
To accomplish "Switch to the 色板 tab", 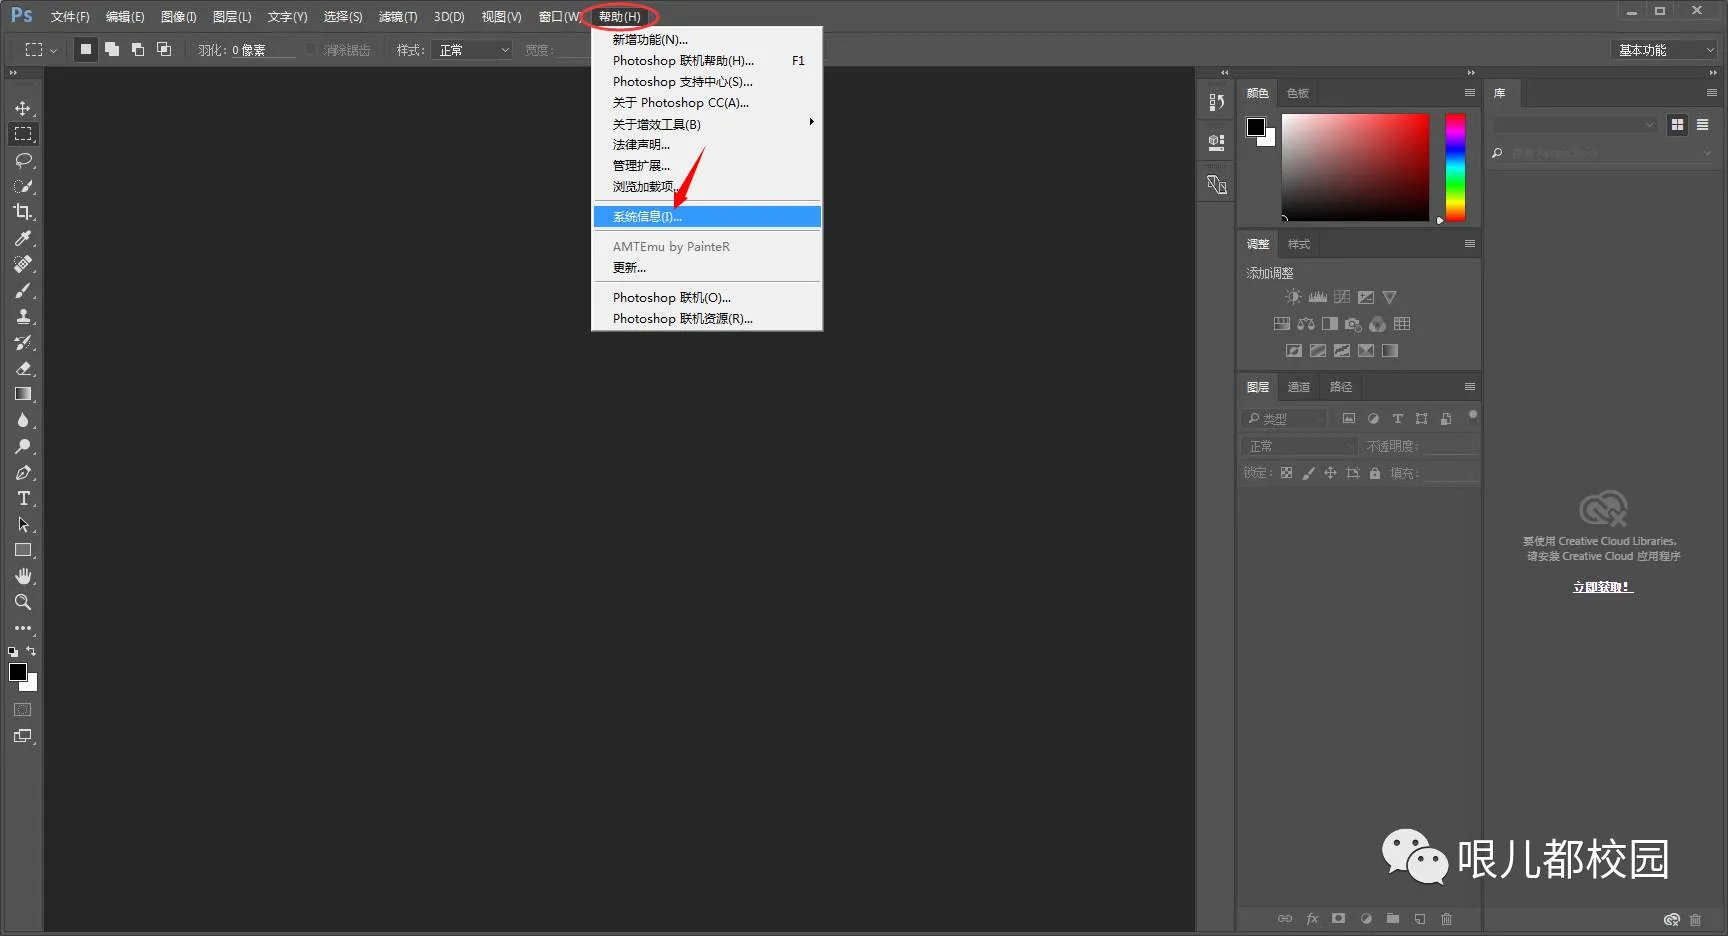I will click(x=1297, y=93).
